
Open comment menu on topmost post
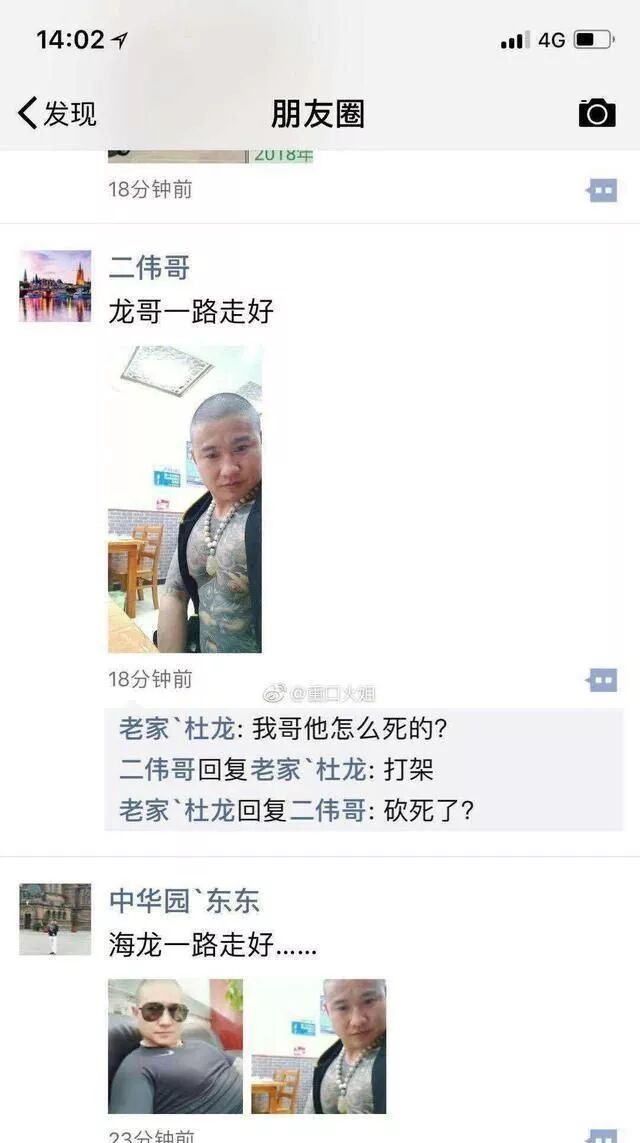[602, 190]
